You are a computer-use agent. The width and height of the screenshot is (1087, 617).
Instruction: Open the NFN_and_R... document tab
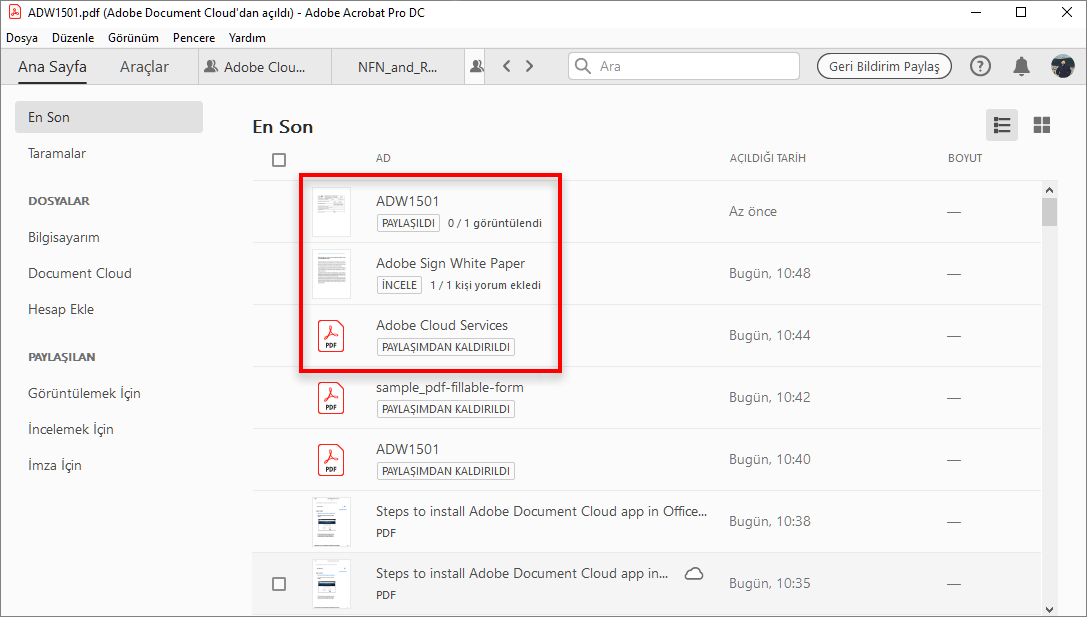coord(397,67)
